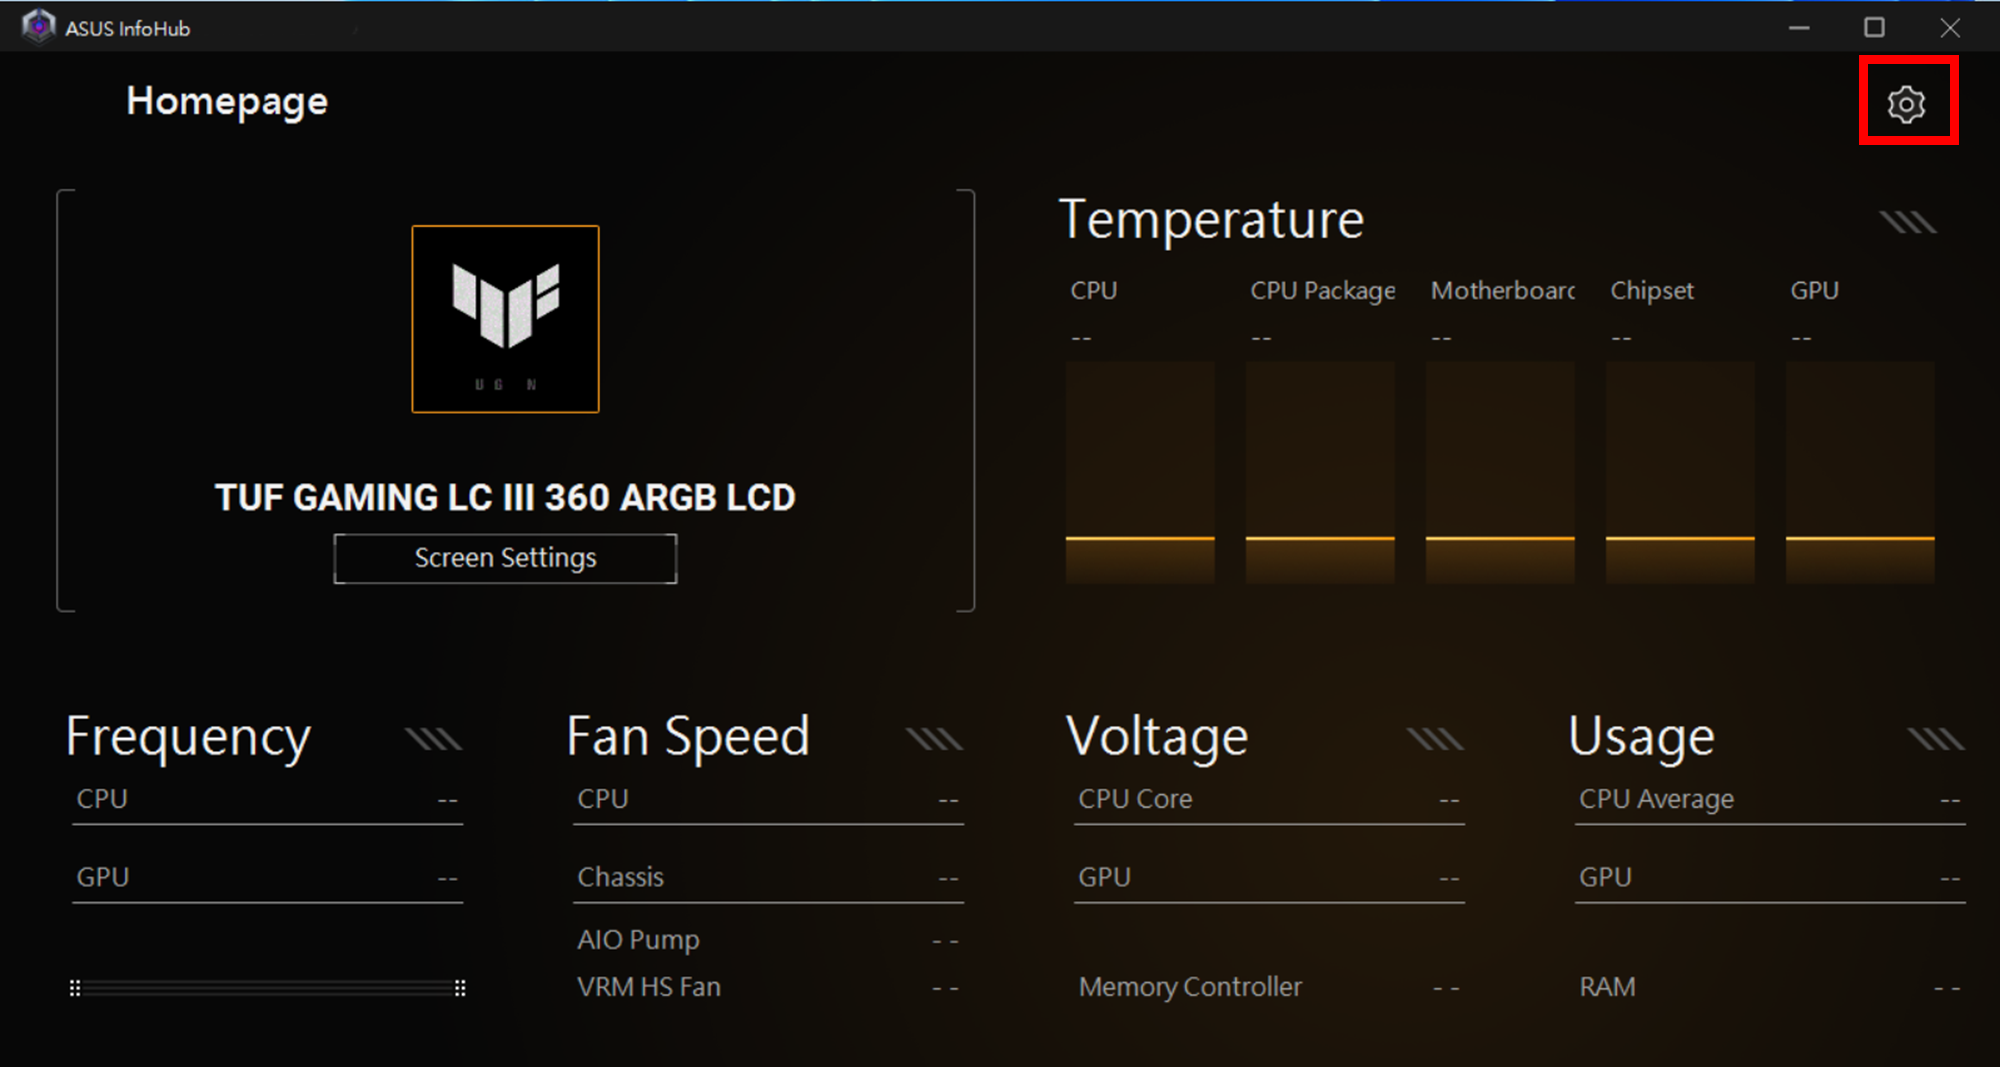Viewport: 2000px width, 1067px height.
Task: Click the Fan Speed heading
Action: click(x=688, y=738)
